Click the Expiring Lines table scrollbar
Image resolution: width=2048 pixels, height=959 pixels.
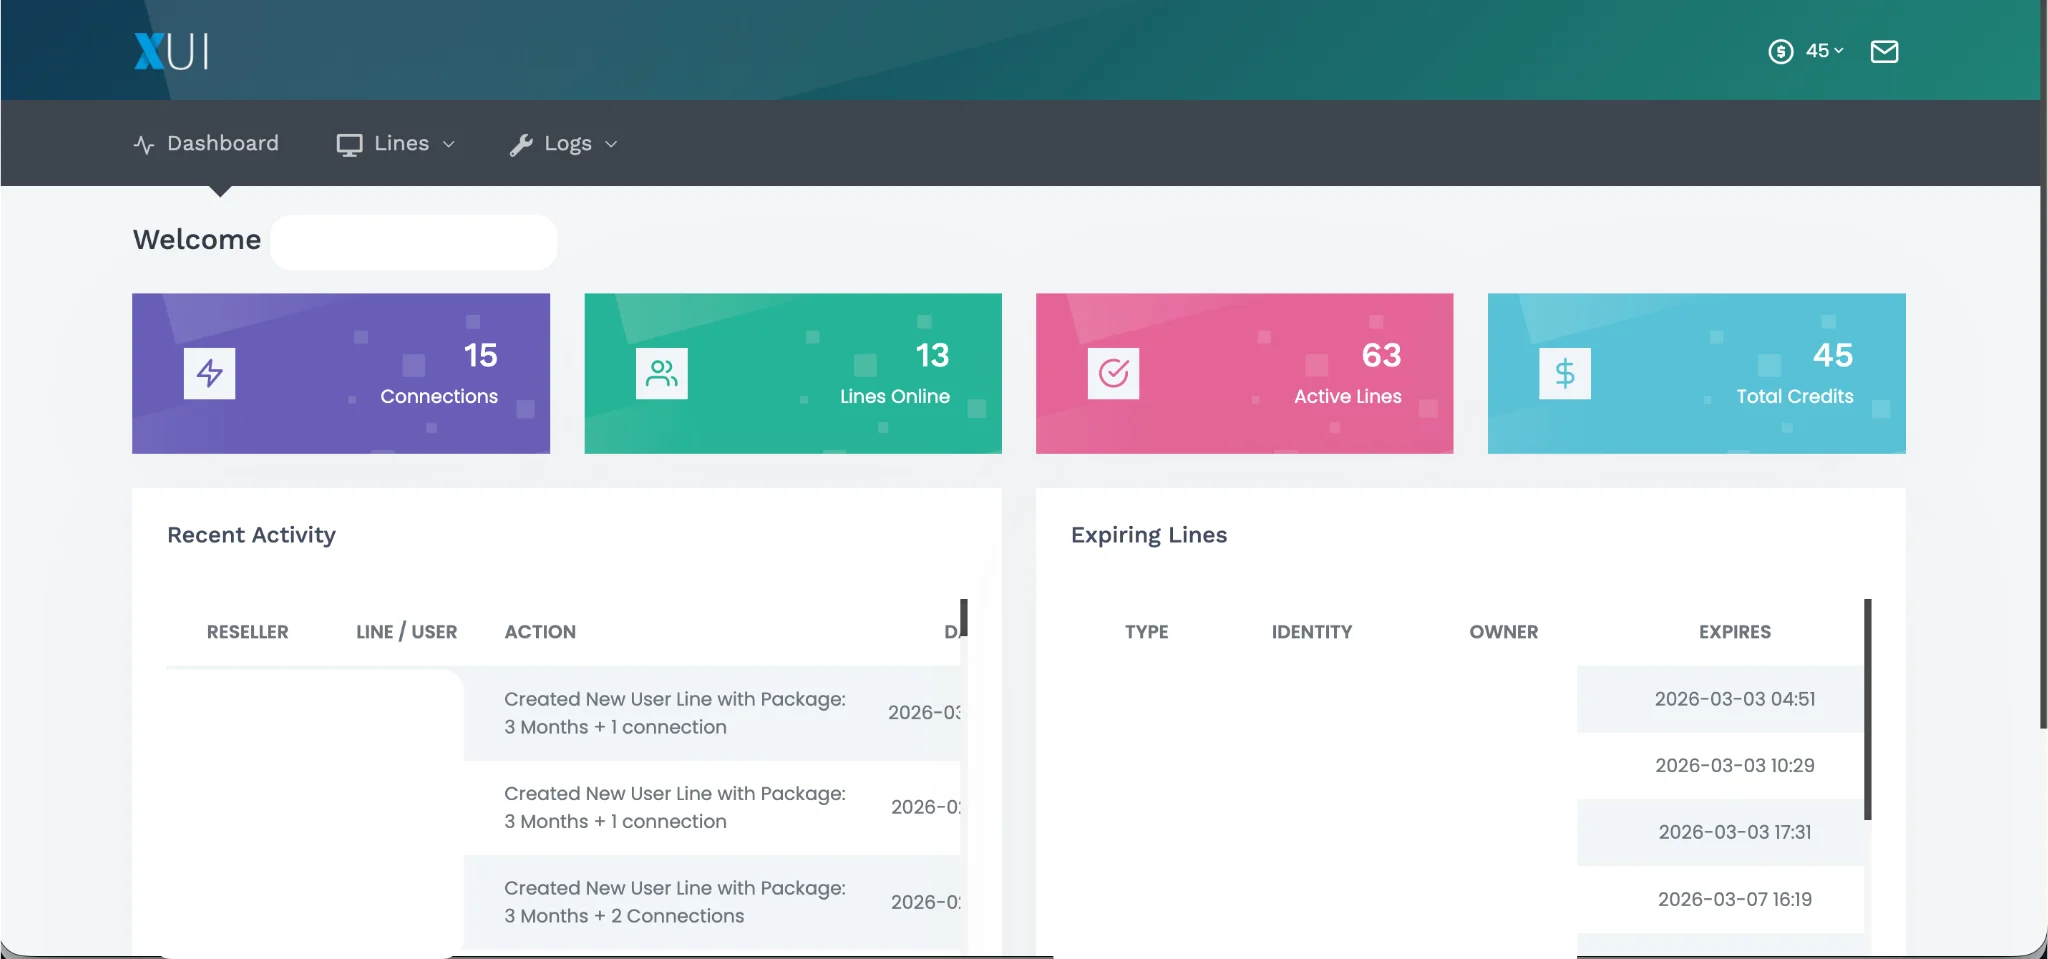[1867, 710]
